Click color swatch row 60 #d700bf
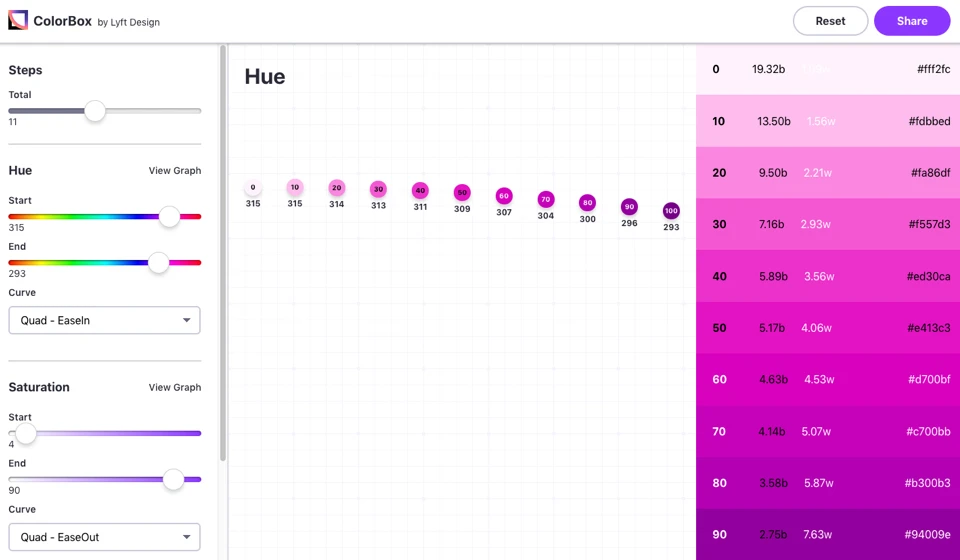960x560 pixels. [x=828, y=379]
